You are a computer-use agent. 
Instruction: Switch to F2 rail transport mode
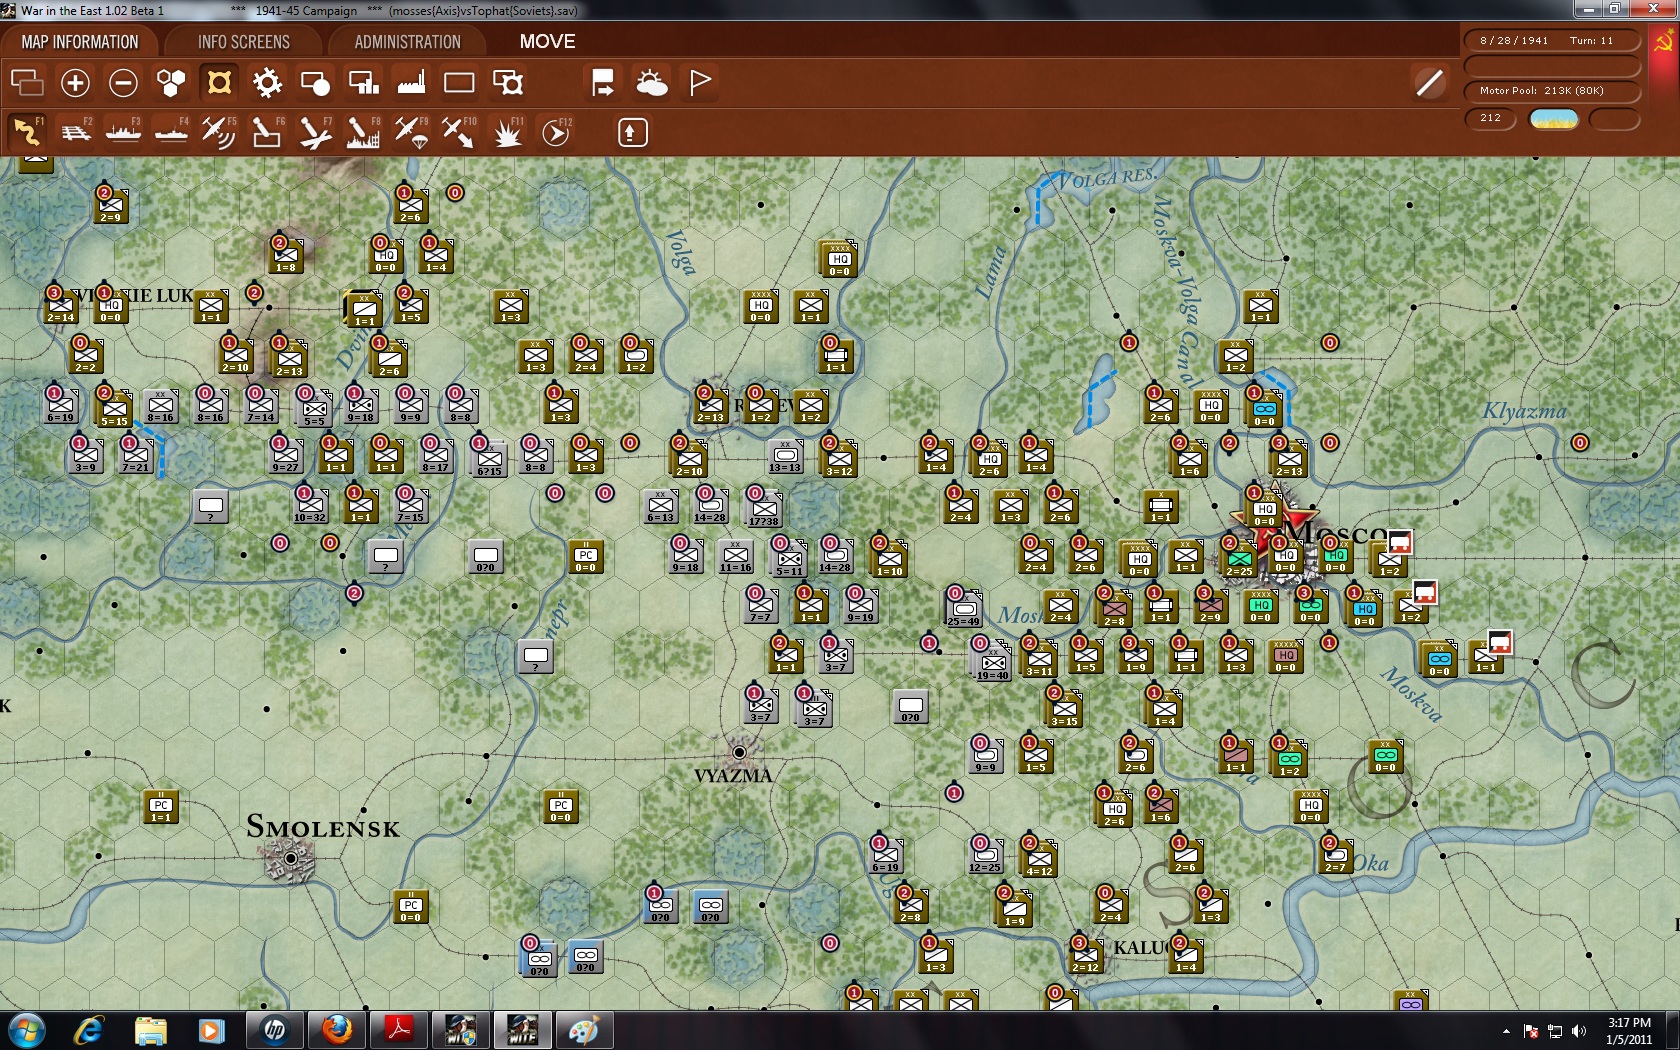(x=76, y=131)
